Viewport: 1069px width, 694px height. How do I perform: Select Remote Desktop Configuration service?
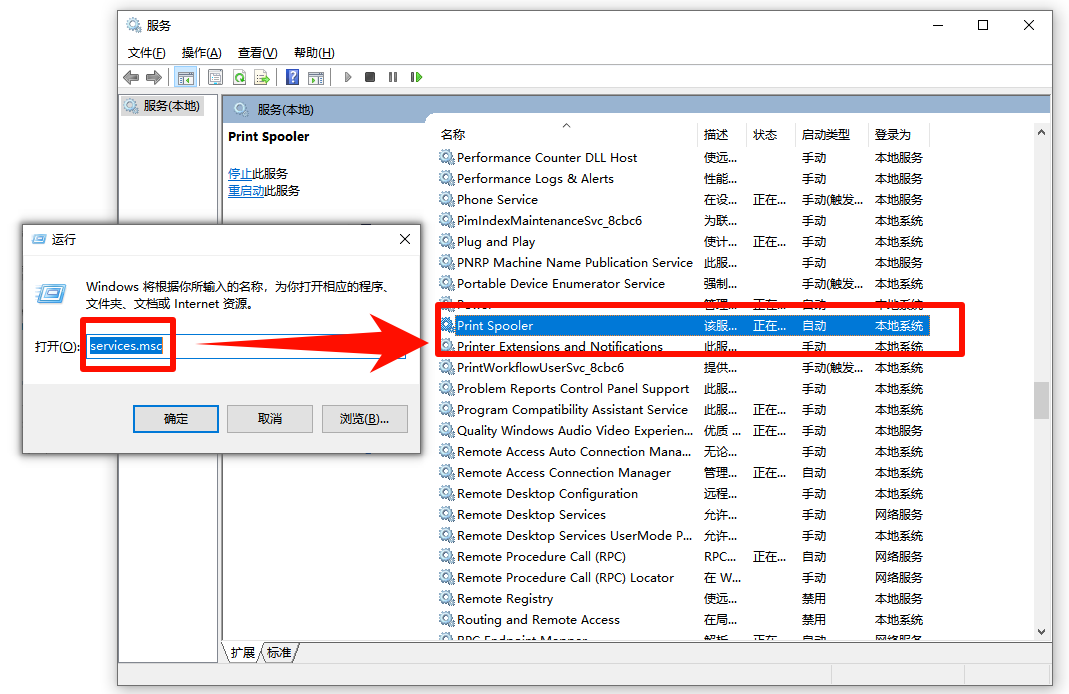click(547, 494)
